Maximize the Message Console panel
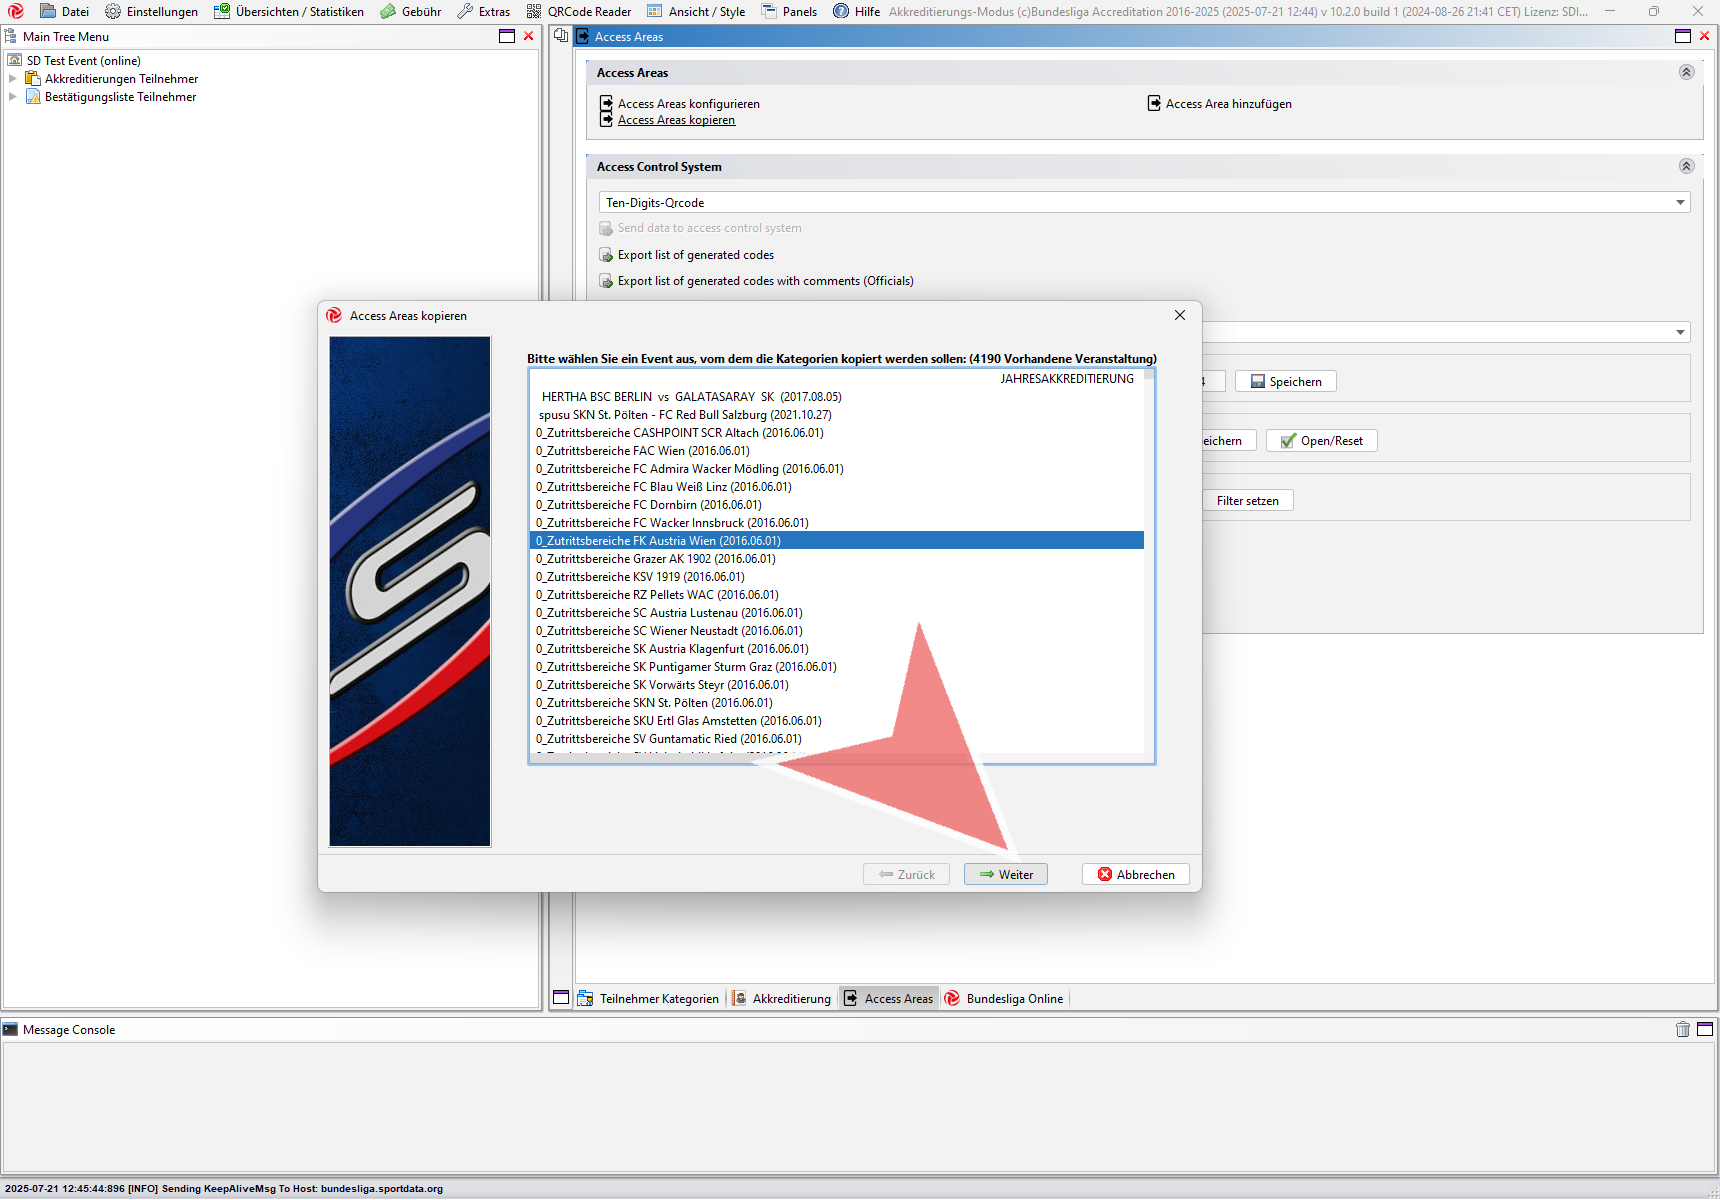Image resolution: width=1720 pixels, height=1200 pixels. coord(1705,1029)
